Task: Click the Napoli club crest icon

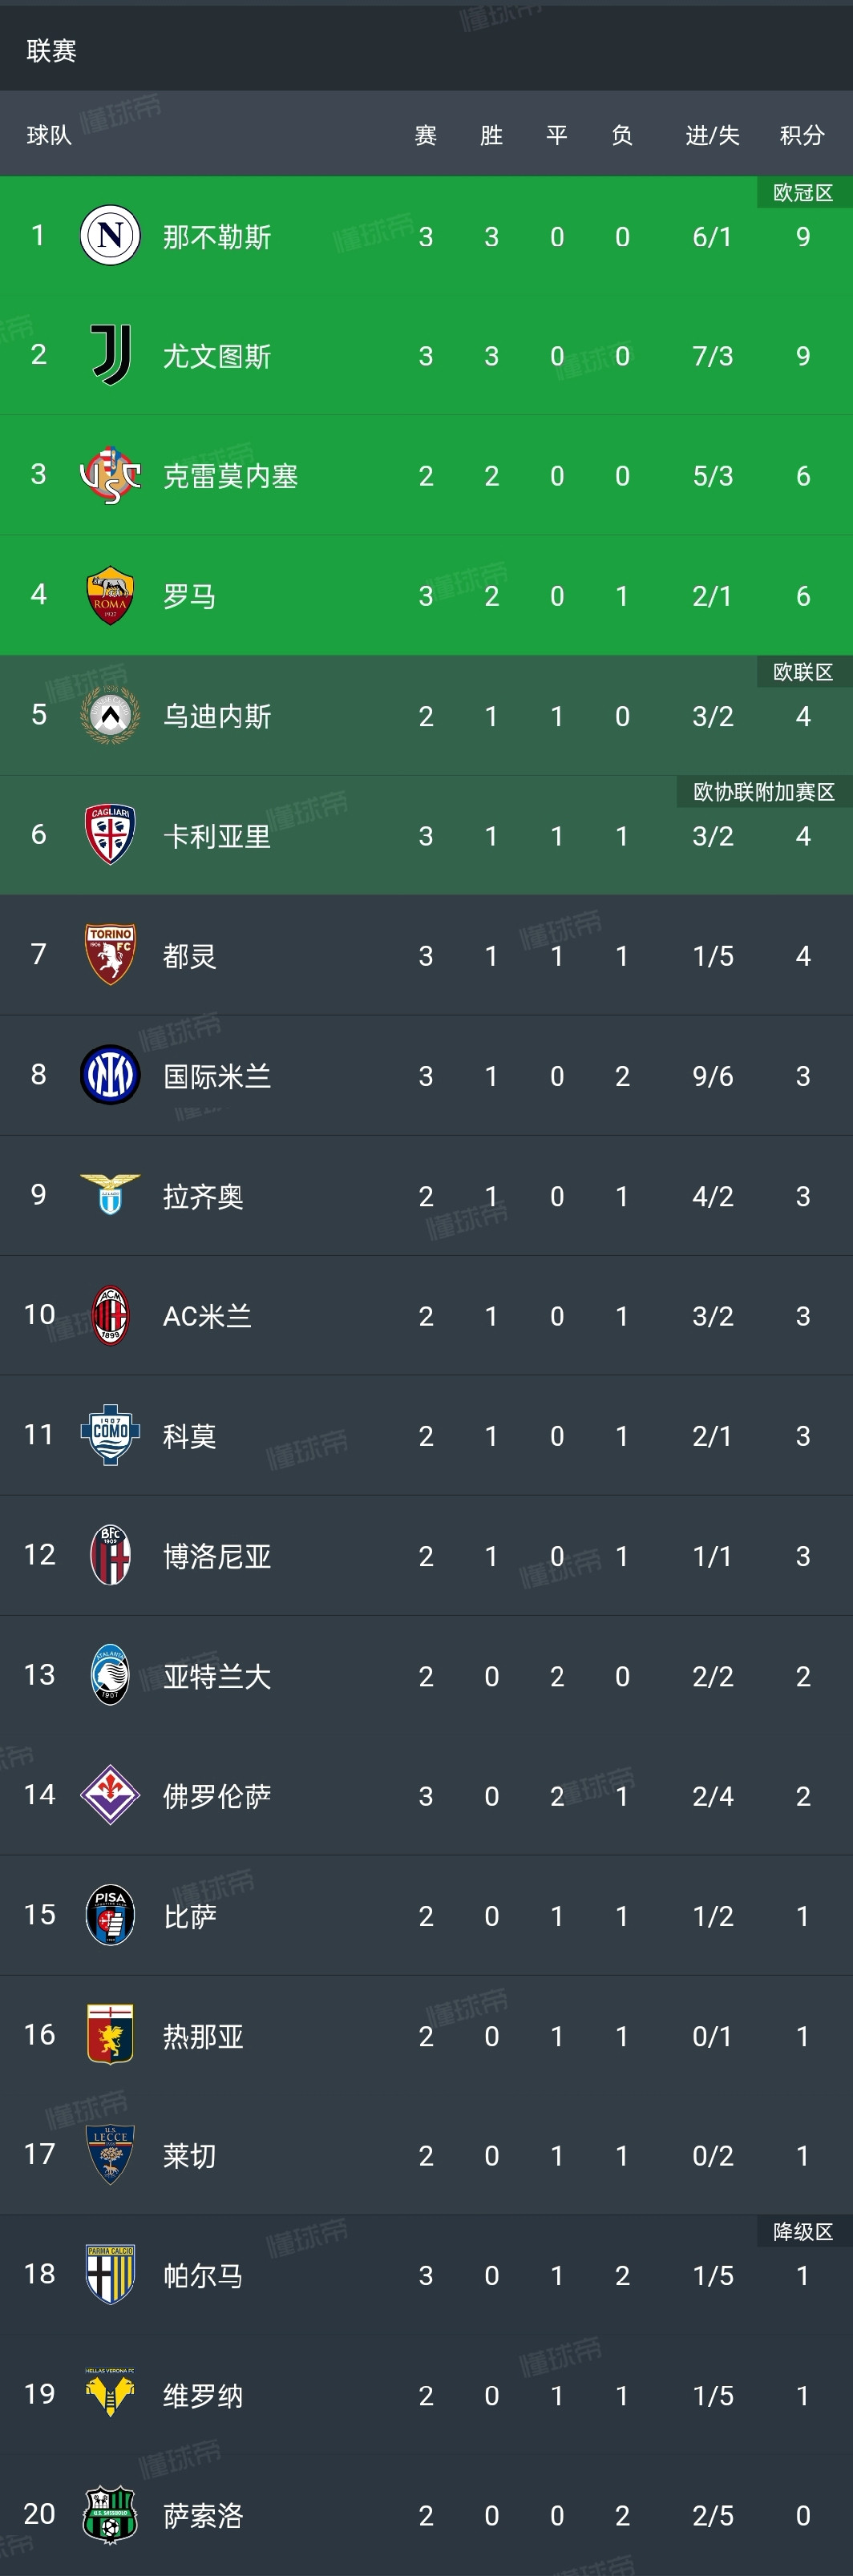Action: 110,236
